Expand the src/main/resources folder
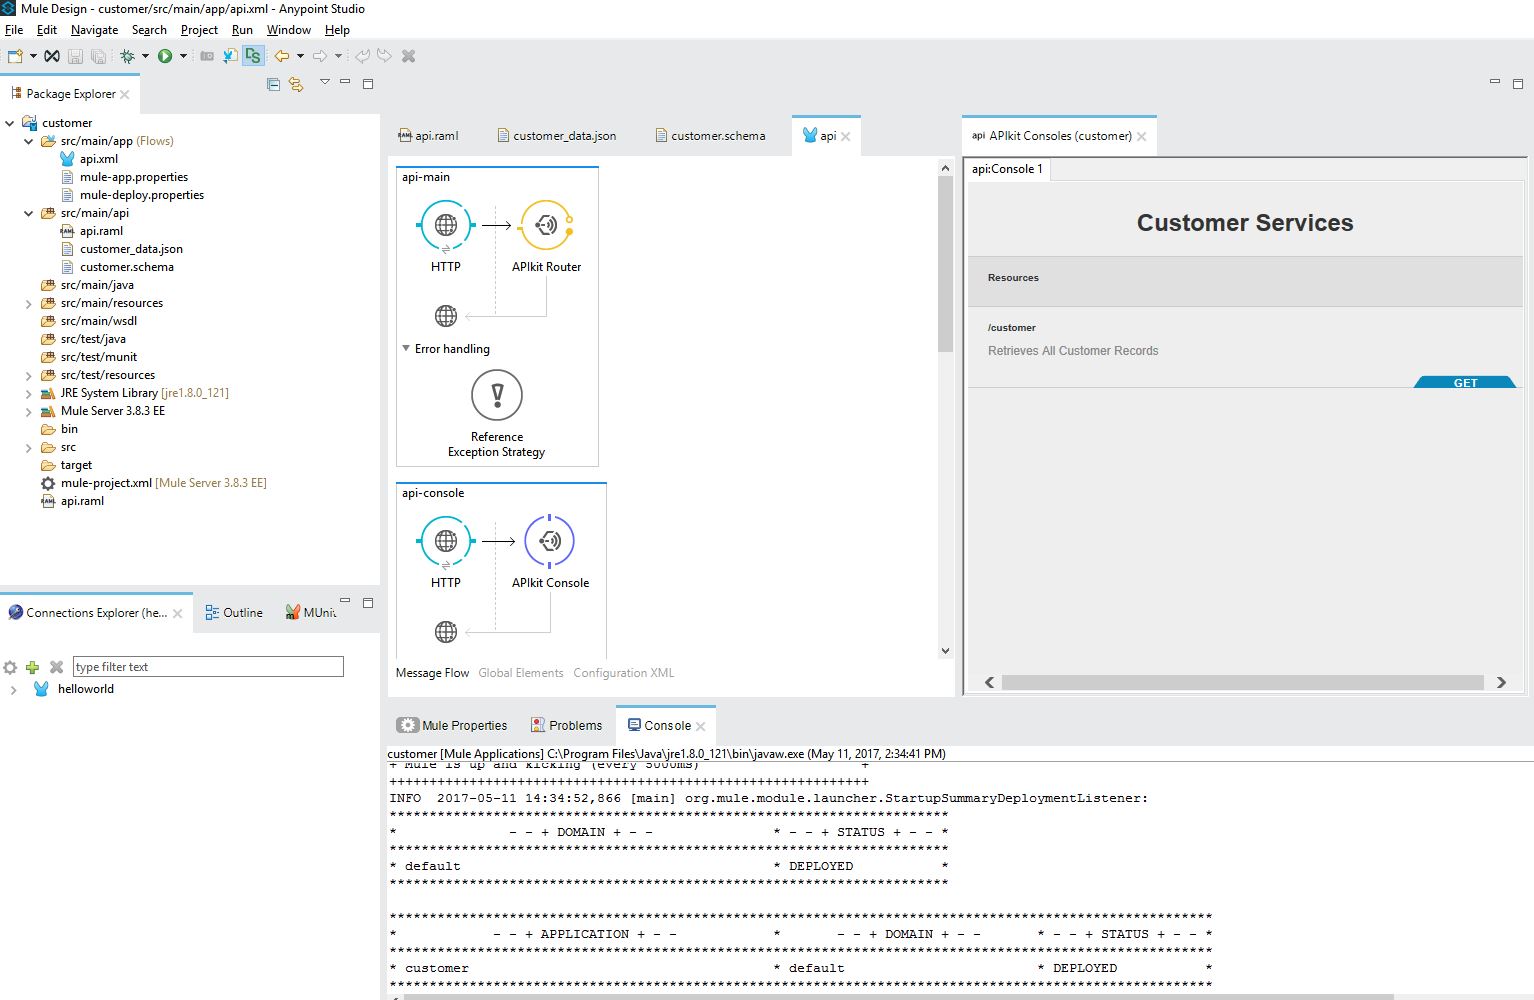 [28, 304]
